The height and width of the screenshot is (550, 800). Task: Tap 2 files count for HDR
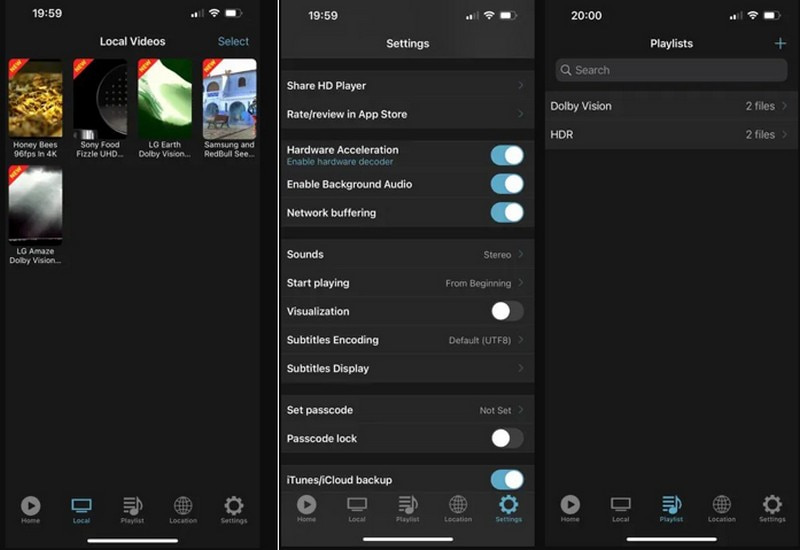coord(760,135)
